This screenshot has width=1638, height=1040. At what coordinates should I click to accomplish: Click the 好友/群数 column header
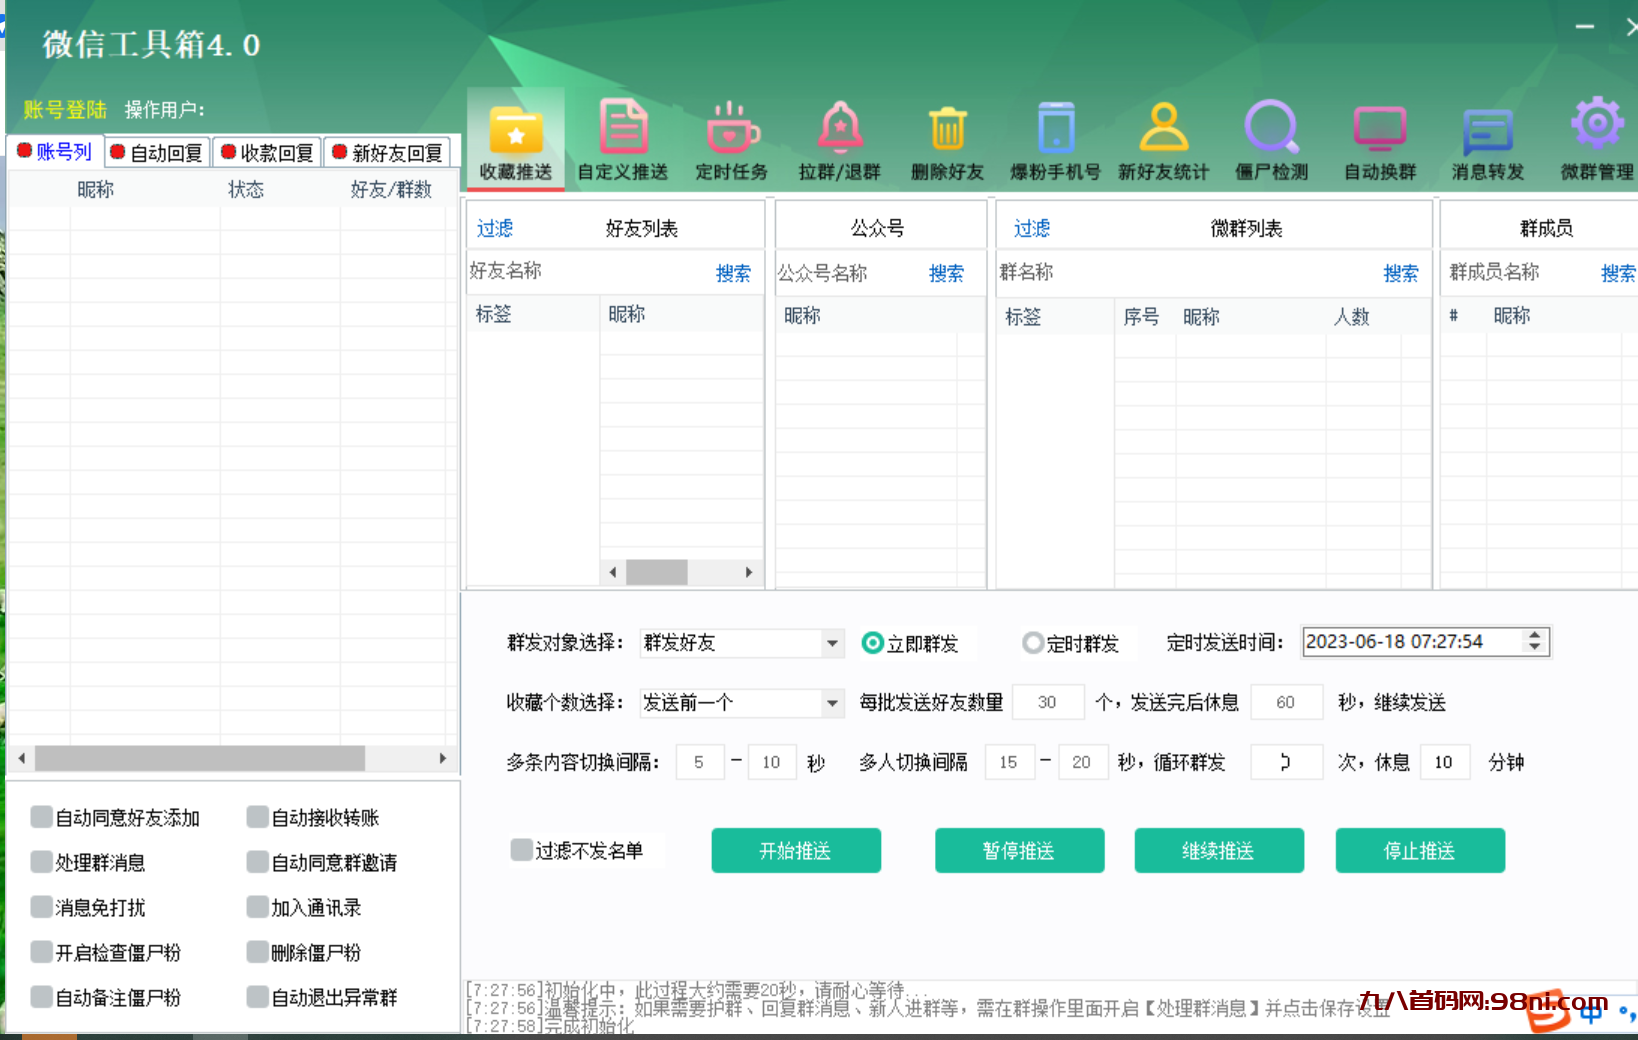click(391, 189)
